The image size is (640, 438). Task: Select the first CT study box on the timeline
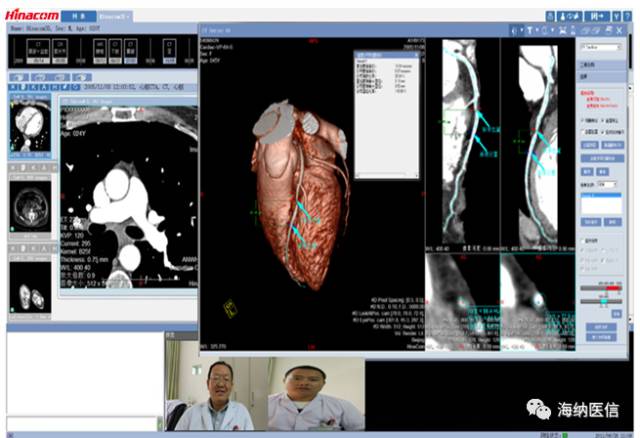point(38,51)
